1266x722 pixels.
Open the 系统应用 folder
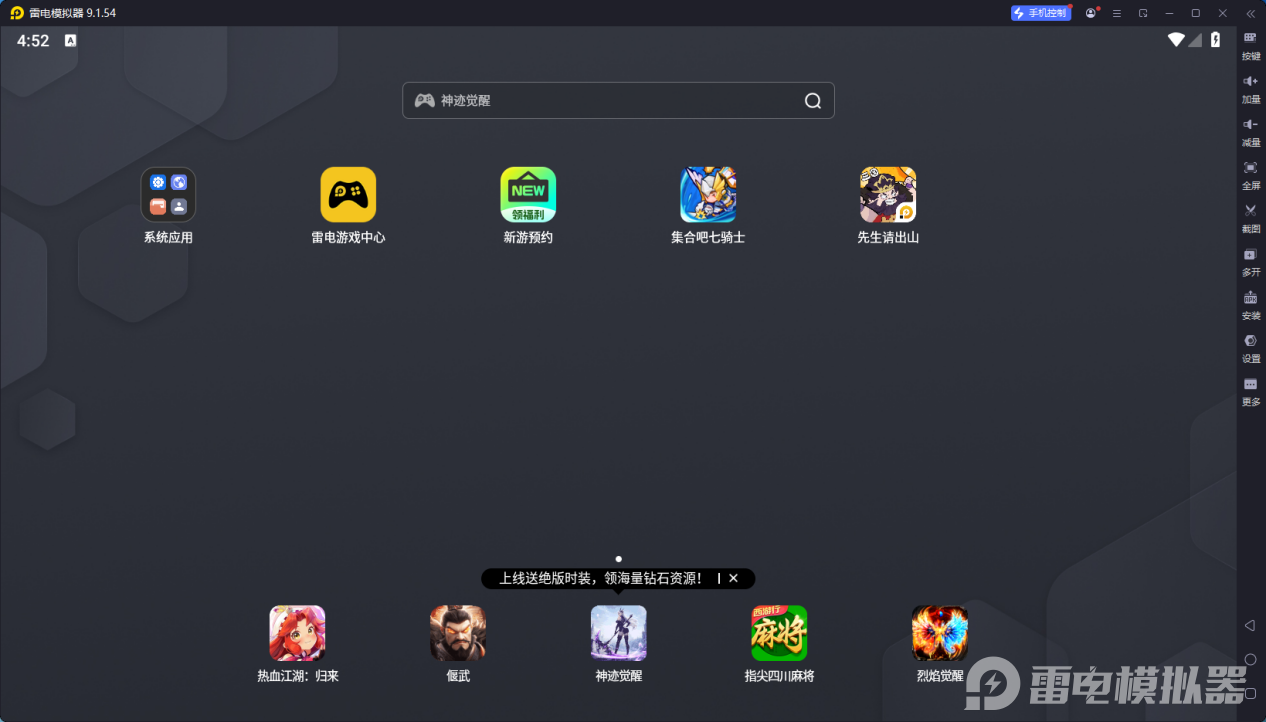pyautogui.click(x=168, y=195)
